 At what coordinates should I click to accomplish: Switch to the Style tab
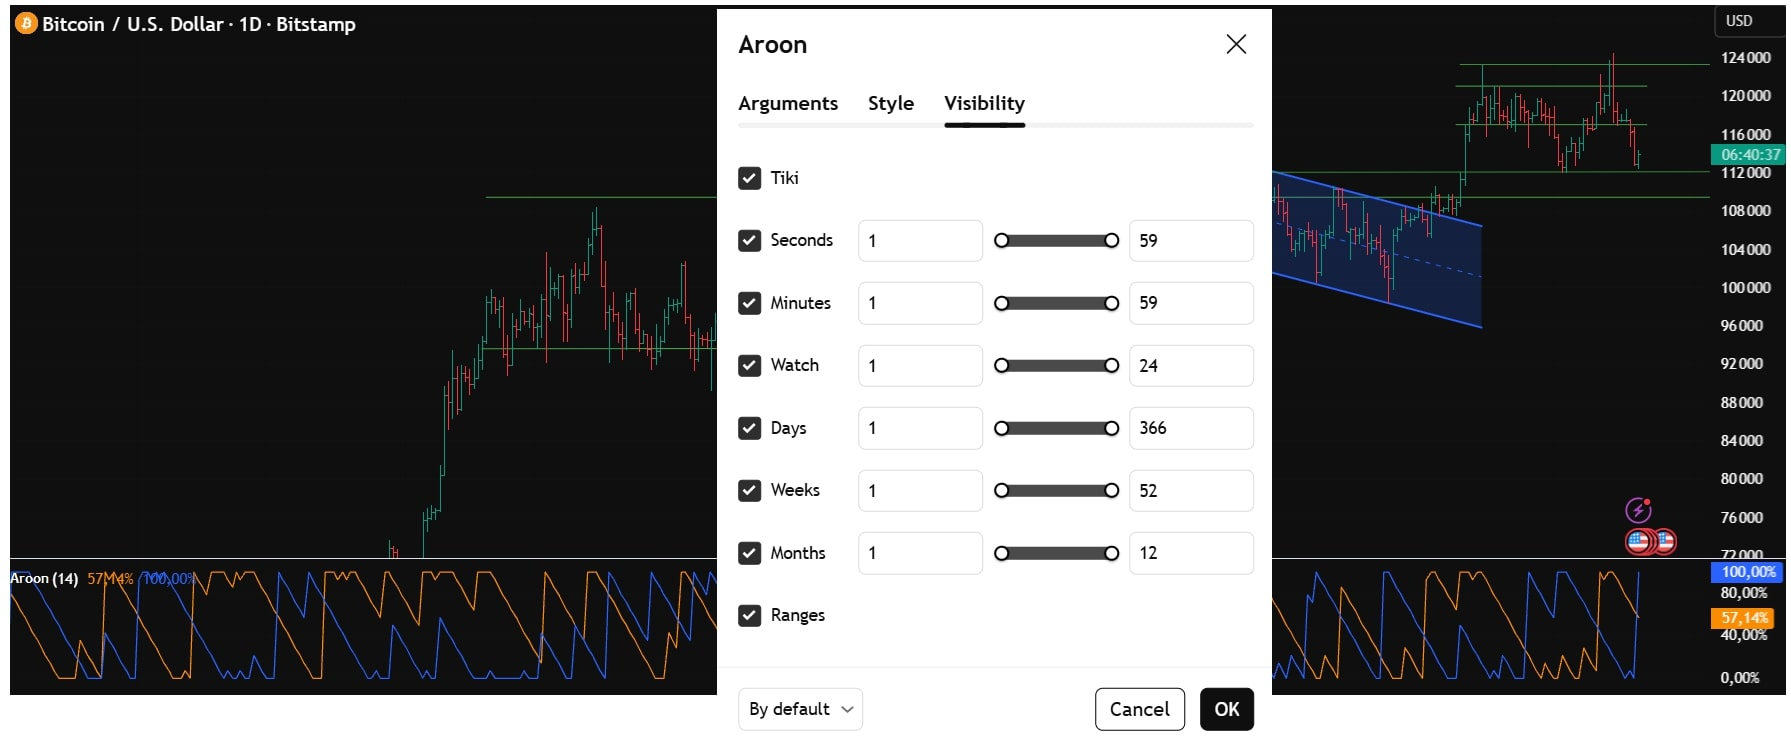(890, 104)
